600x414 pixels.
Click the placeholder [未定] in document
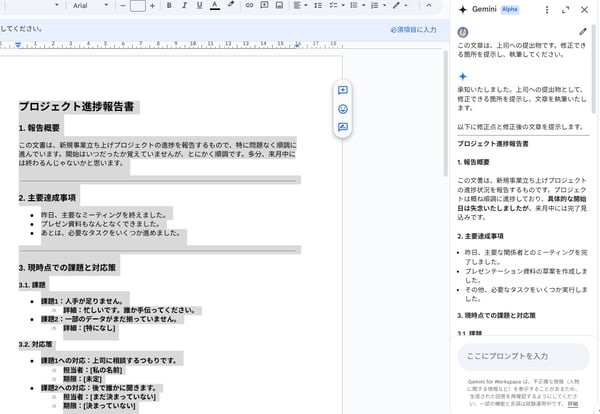[x=93, y=379]
